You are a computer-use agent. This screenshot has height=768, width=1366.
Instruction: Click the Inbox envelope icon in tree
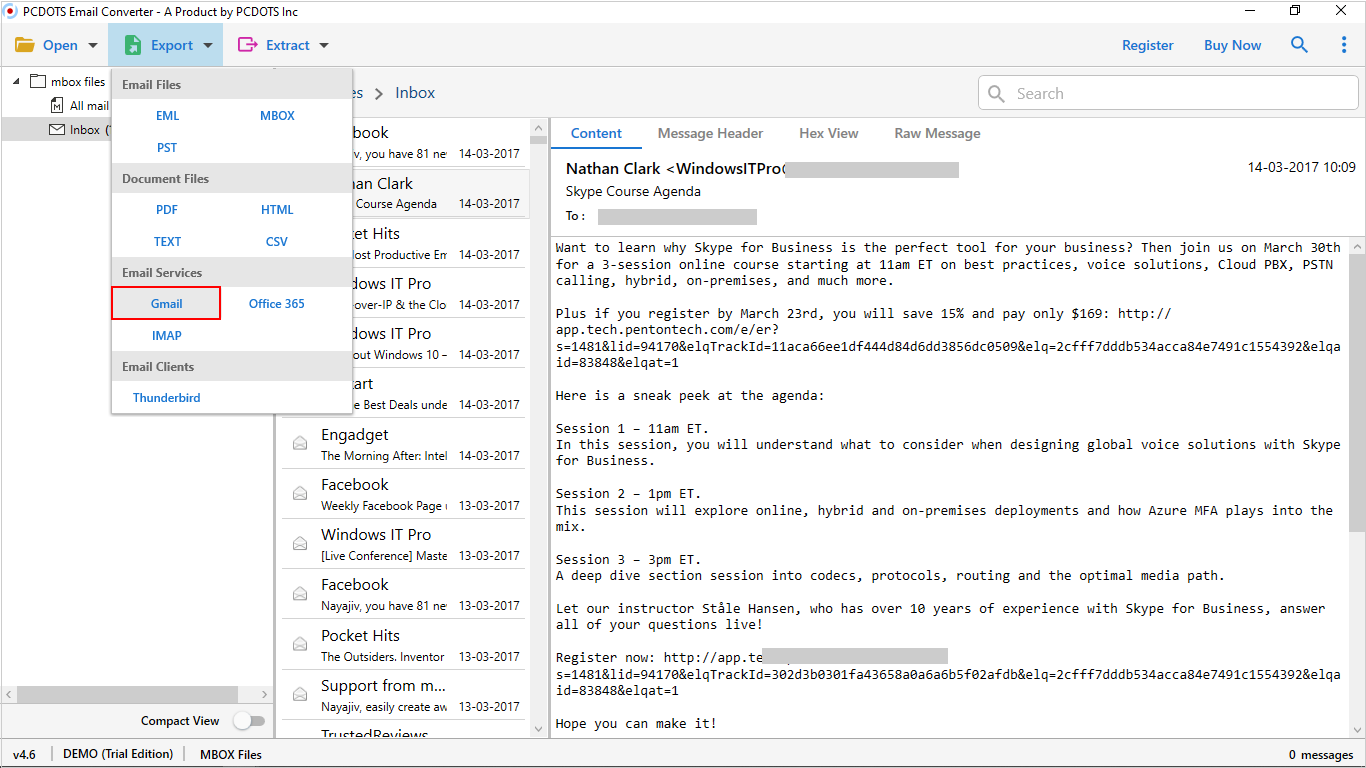(x=57, y=129)
